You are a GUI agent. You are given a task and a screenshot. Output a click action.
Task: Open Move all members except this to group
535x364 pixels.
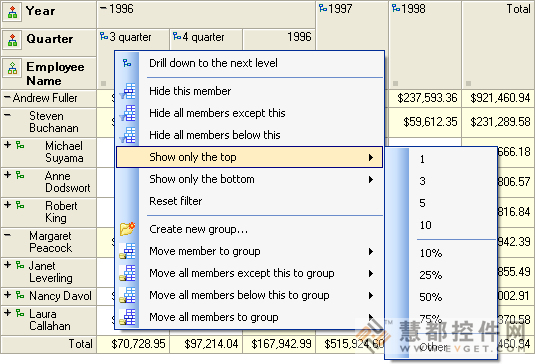(x=249, y=273)
